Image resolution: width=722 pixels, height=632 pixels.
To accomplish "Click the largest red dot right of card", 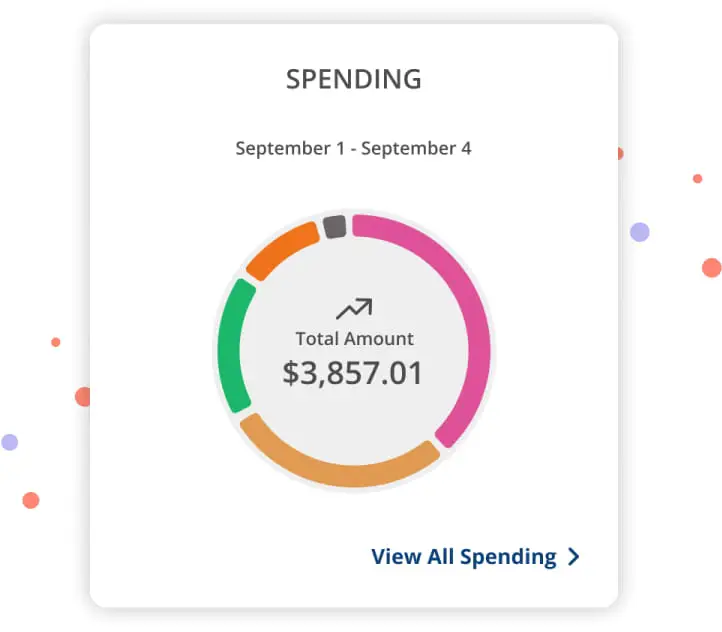I will click(711, 267).
